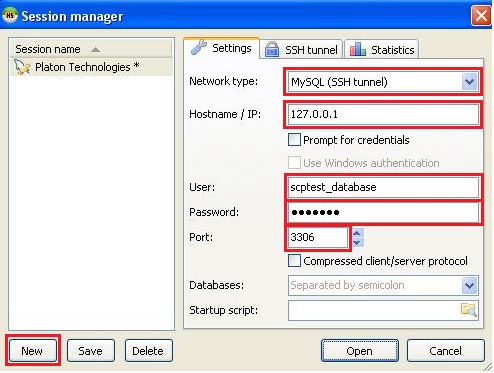Switch to the SSH tunnel tab
The width and height of the screenshot is (494, 373).
click(x=301, y=50)
